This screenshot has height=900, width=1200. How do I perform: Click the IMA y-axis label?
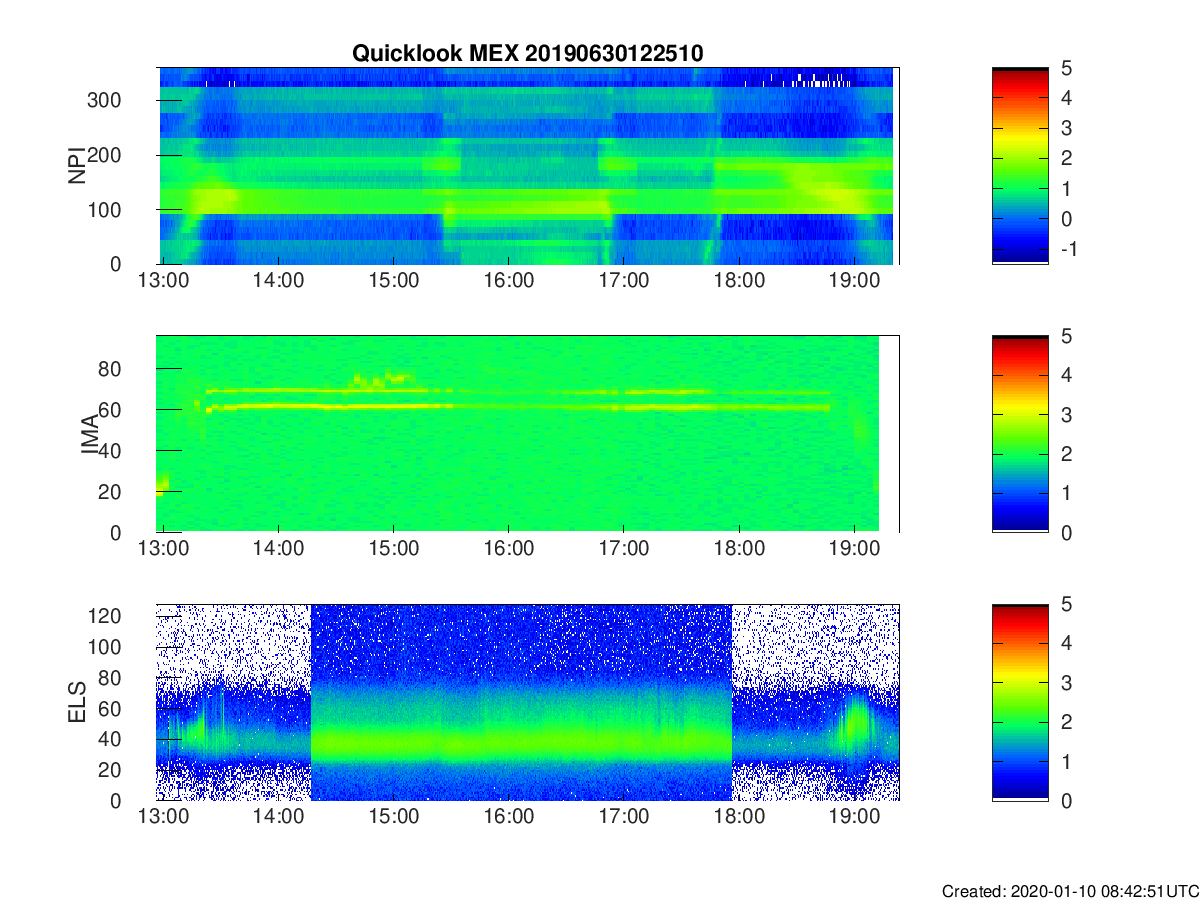click(89, 434)
